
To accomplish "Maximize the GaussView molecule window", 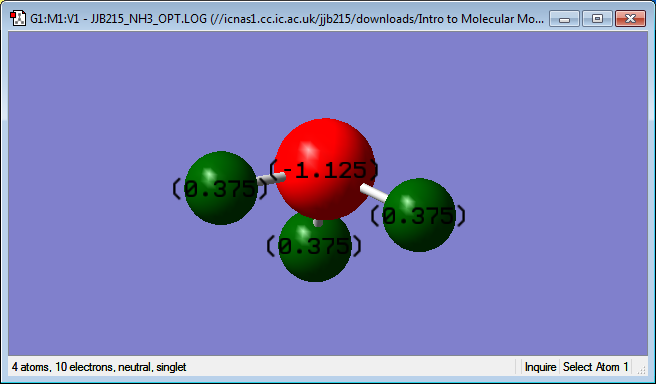I will click(597, 19).
